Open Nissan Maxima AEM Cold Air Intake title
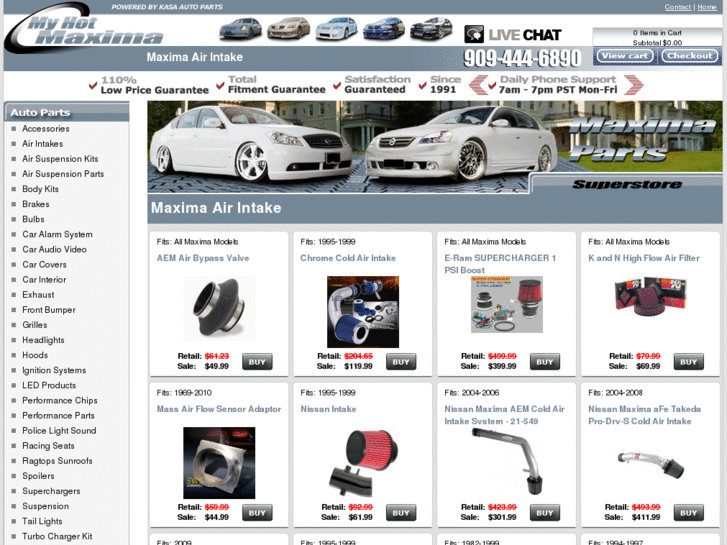The height and width of the screenshot is (545, 727). click(504, 415)
